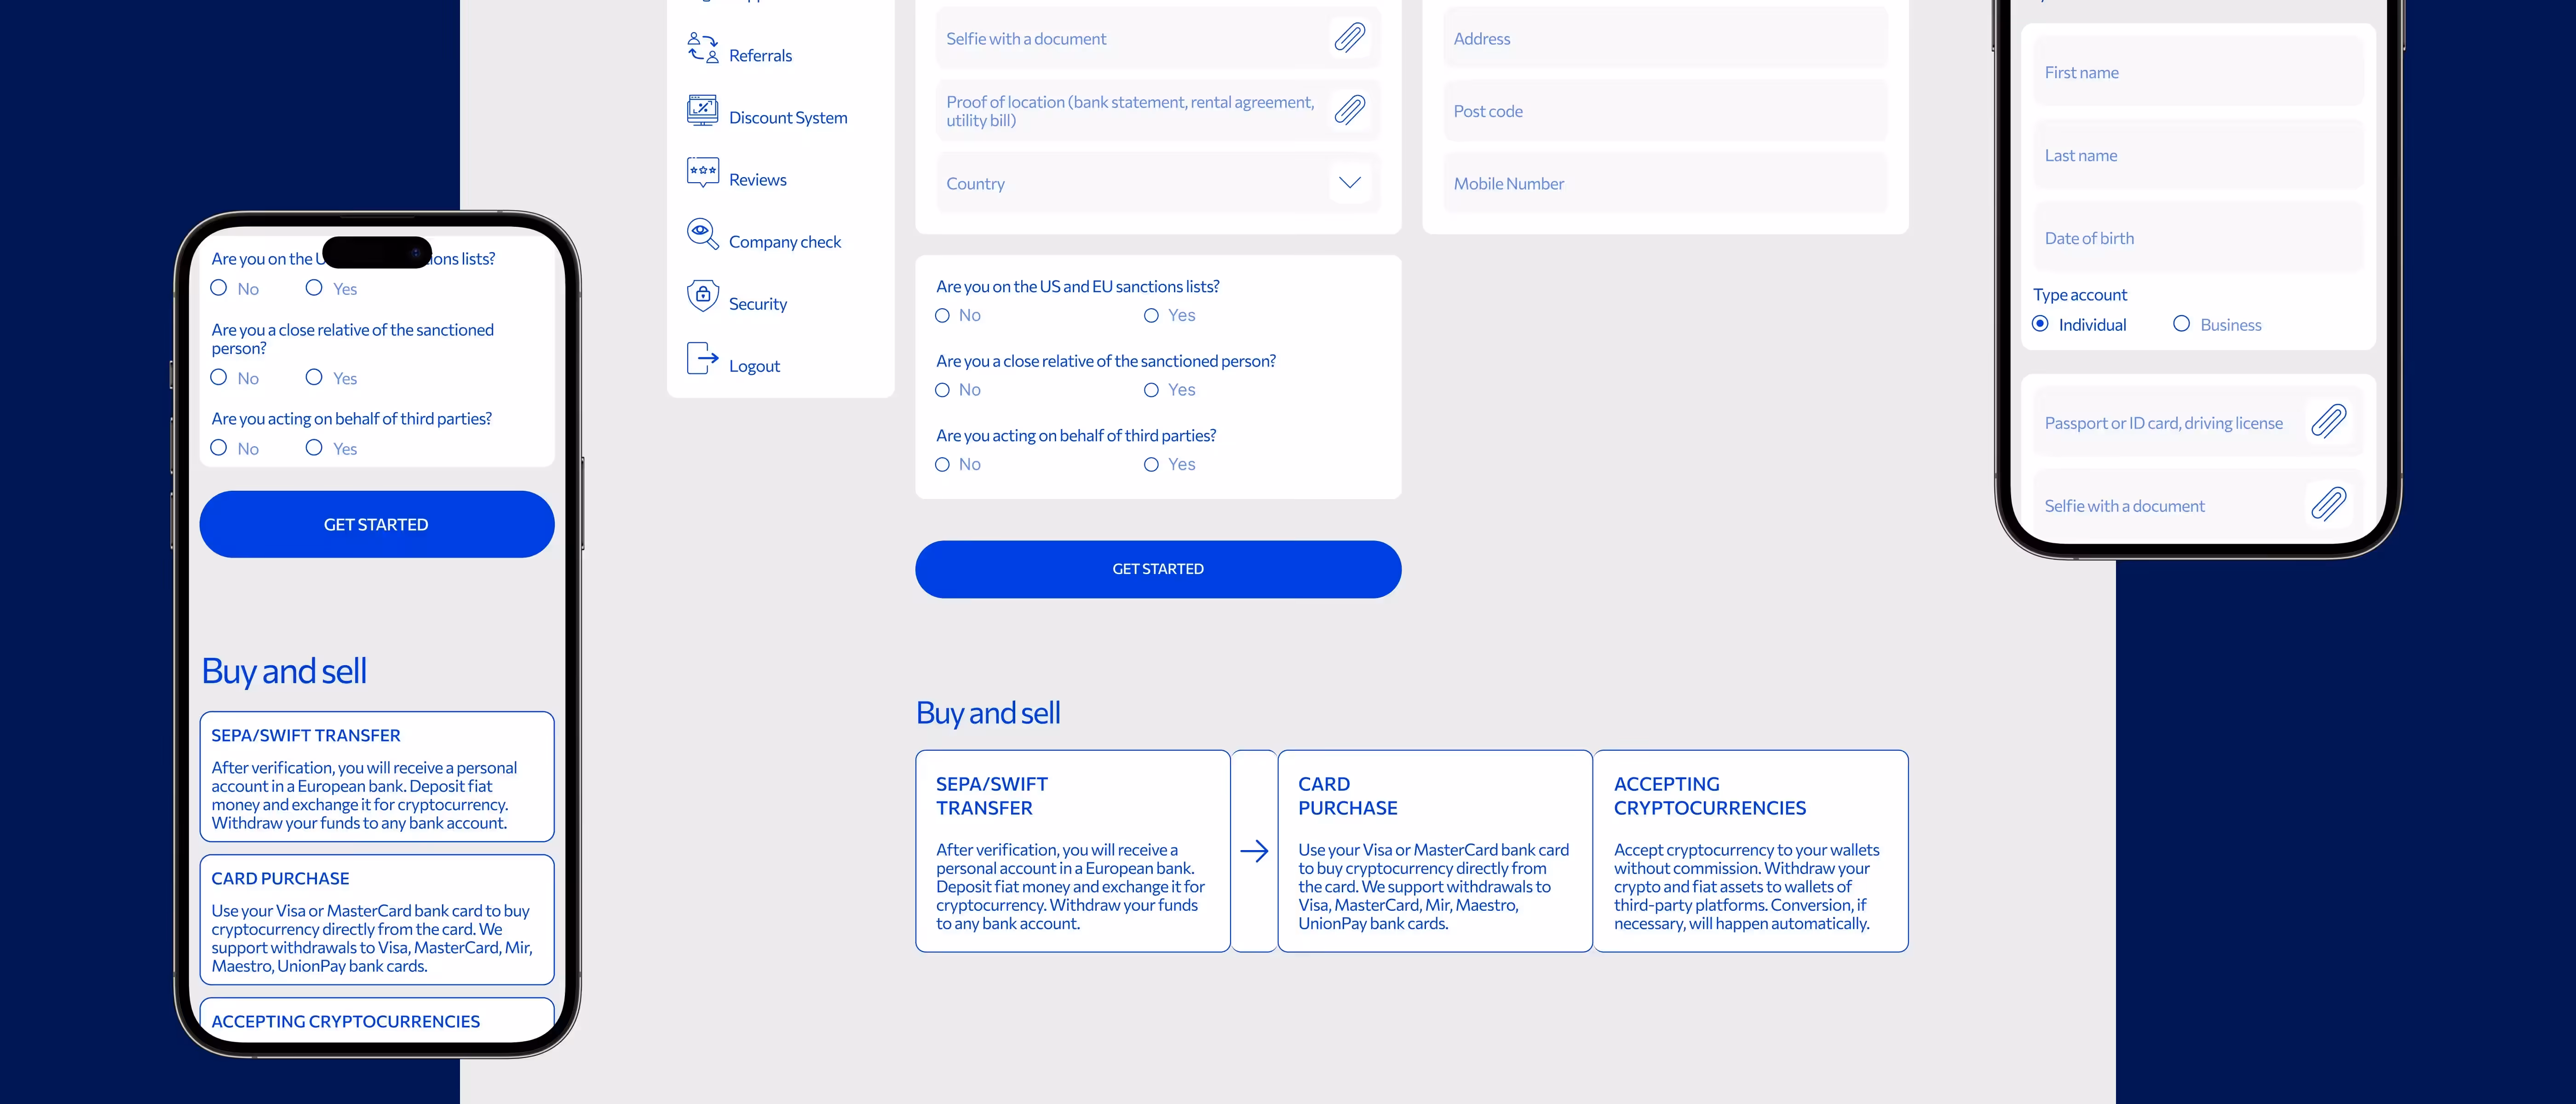
Task: Choose No for close relative of sanctioned person
Action: click(x=942, y=390)
